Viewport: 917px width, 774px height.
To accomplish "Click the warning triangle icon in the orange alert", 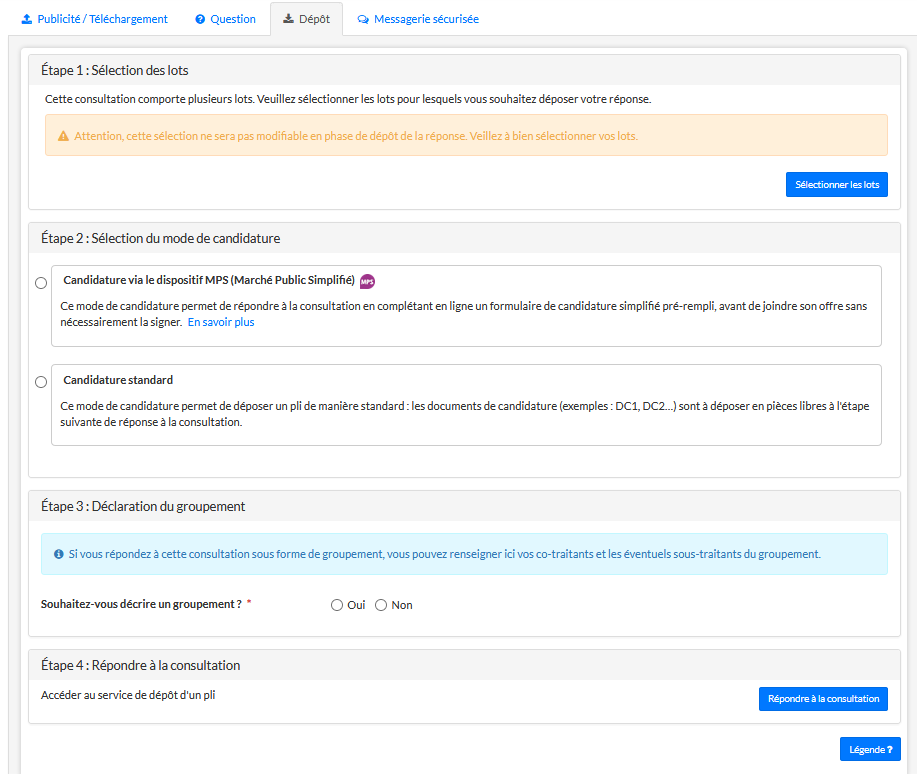I will 63,136.
